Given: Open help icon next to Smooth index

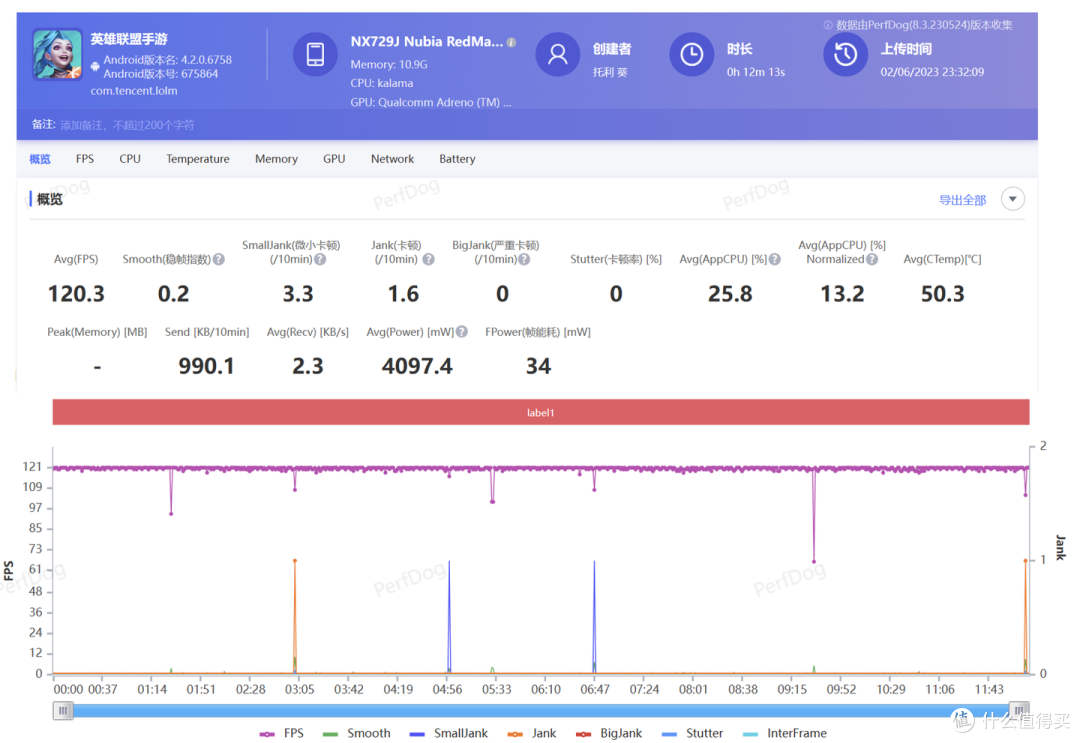Looking at the screenshot, I should point(218,260).
